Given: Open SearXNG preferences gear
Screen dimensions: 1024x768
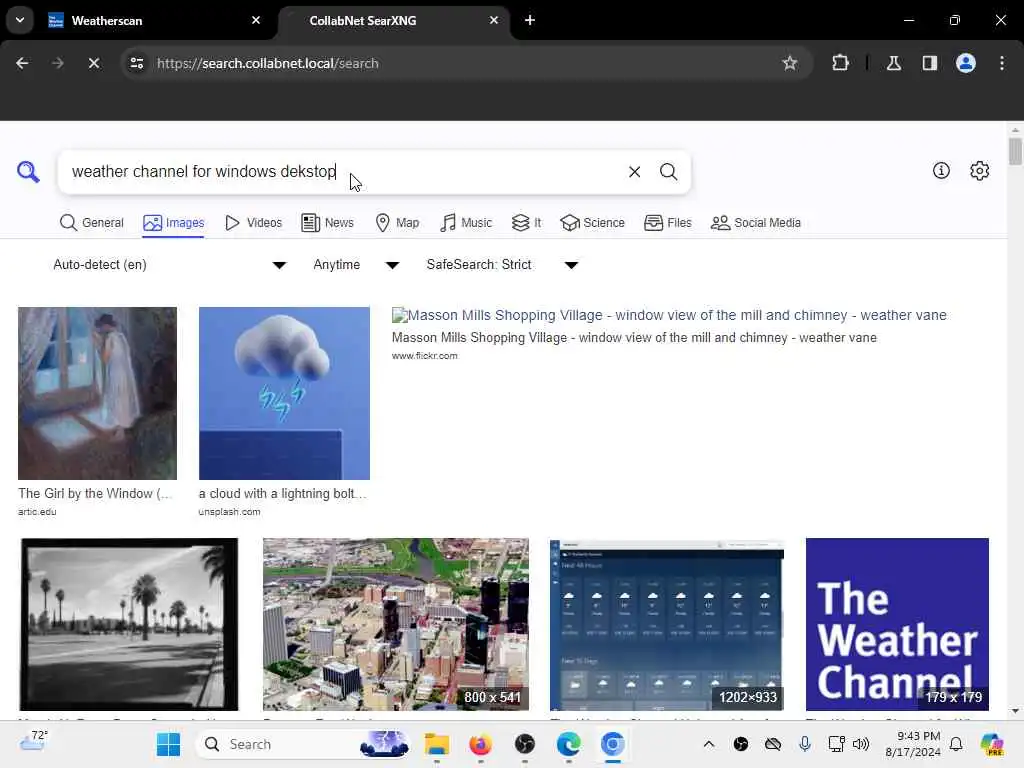Looking at the screenshot, I should point(979,170).
